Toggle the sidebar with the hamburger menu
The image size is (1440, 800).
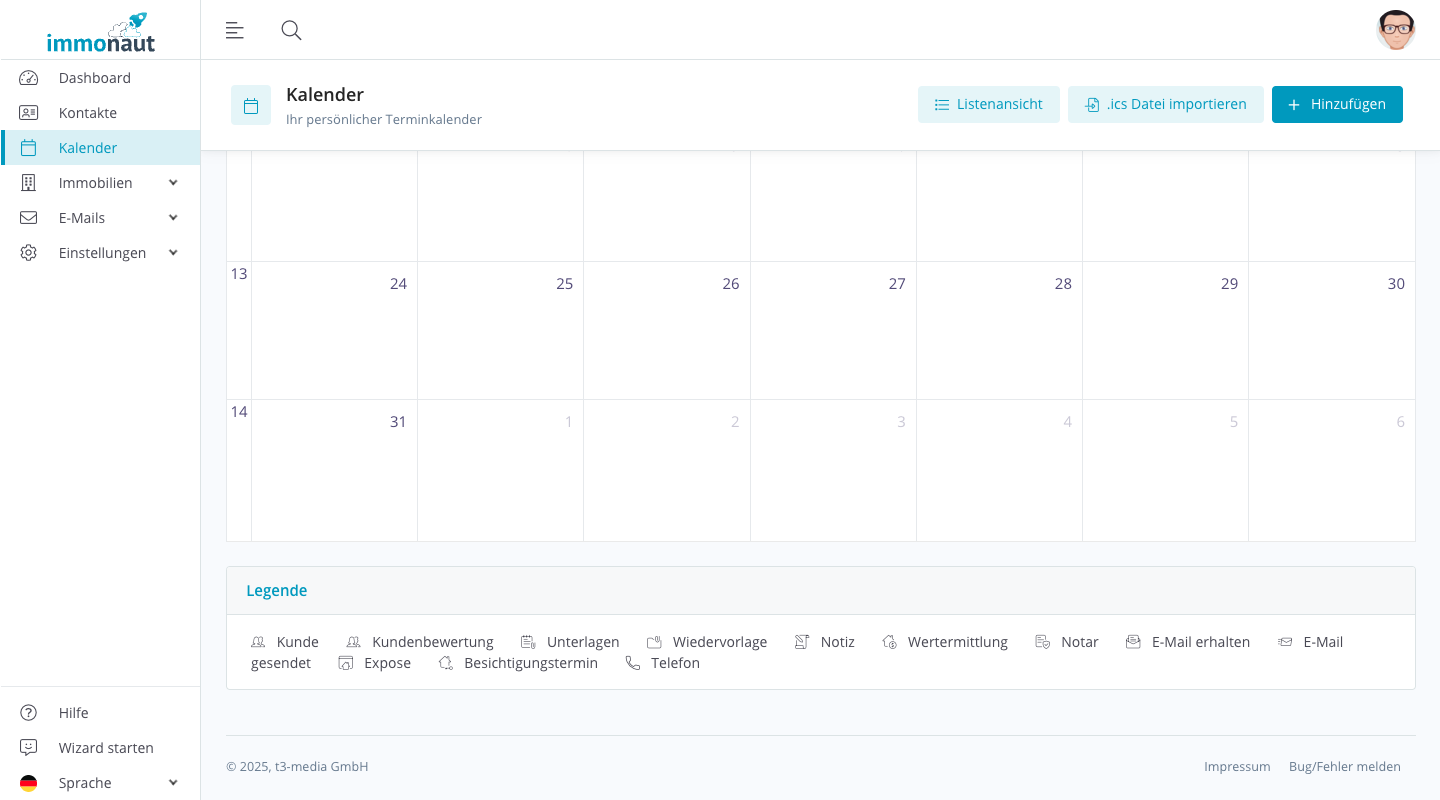pyautogui.click(x=234, y=30)
